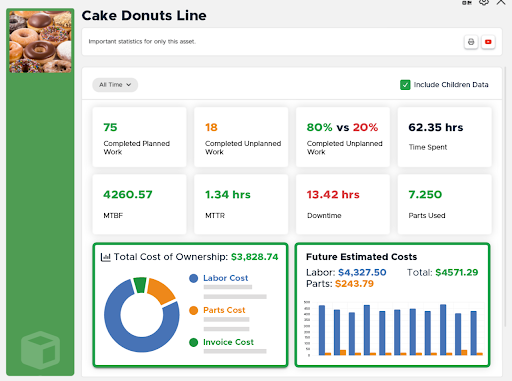Screen dimensions: 512x381
Task: Click the 13.42 hrs Downtime card
Action: (x=343, y=204)
